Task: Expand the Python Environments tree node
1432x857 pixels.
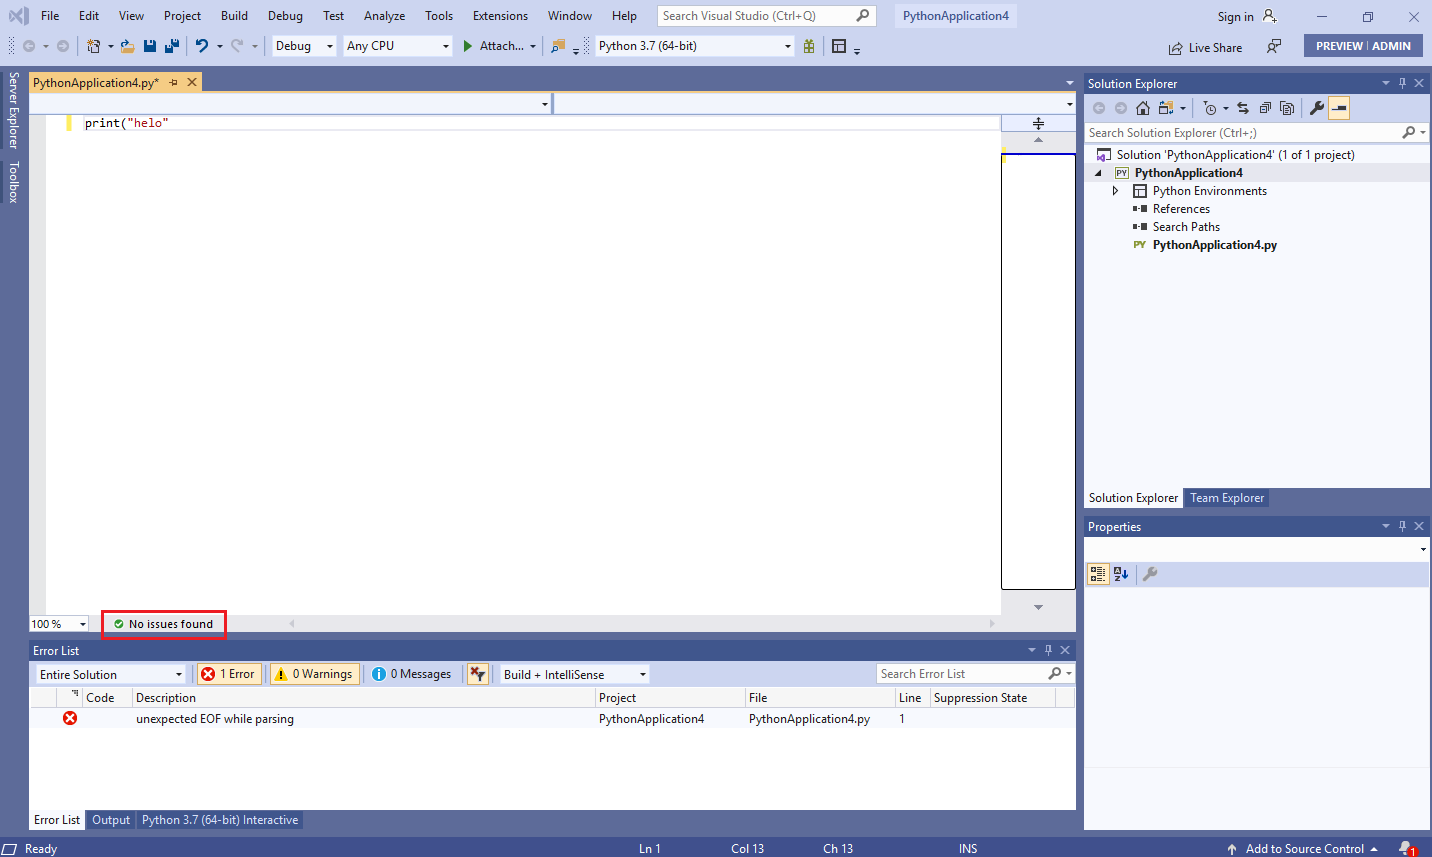Action: (x=1116, y=191)
